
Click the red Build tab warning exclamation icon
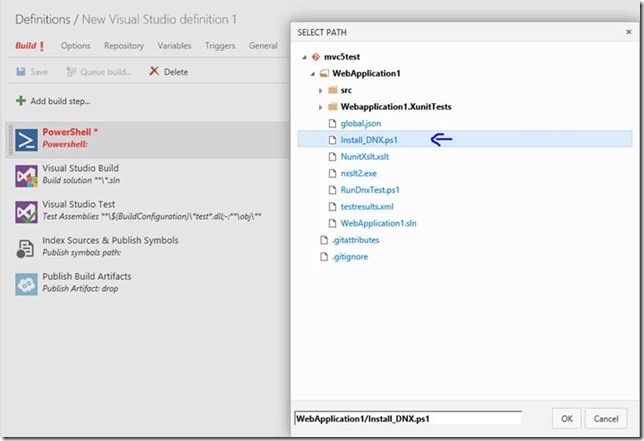41,46
